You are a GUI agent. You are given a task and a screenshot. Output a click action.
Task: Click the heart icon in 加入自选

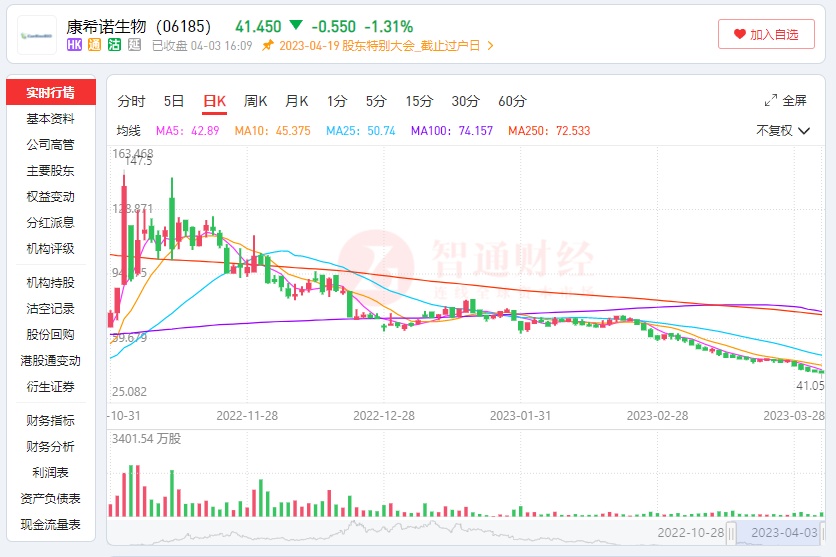740,34
